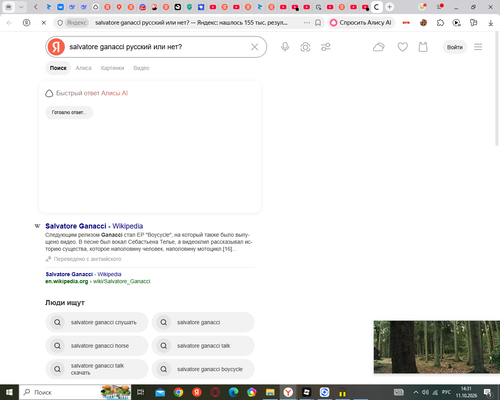500x400 pixels.
Task: Select suggestion salvatore ganacci слушать
Action: point(97,322)
